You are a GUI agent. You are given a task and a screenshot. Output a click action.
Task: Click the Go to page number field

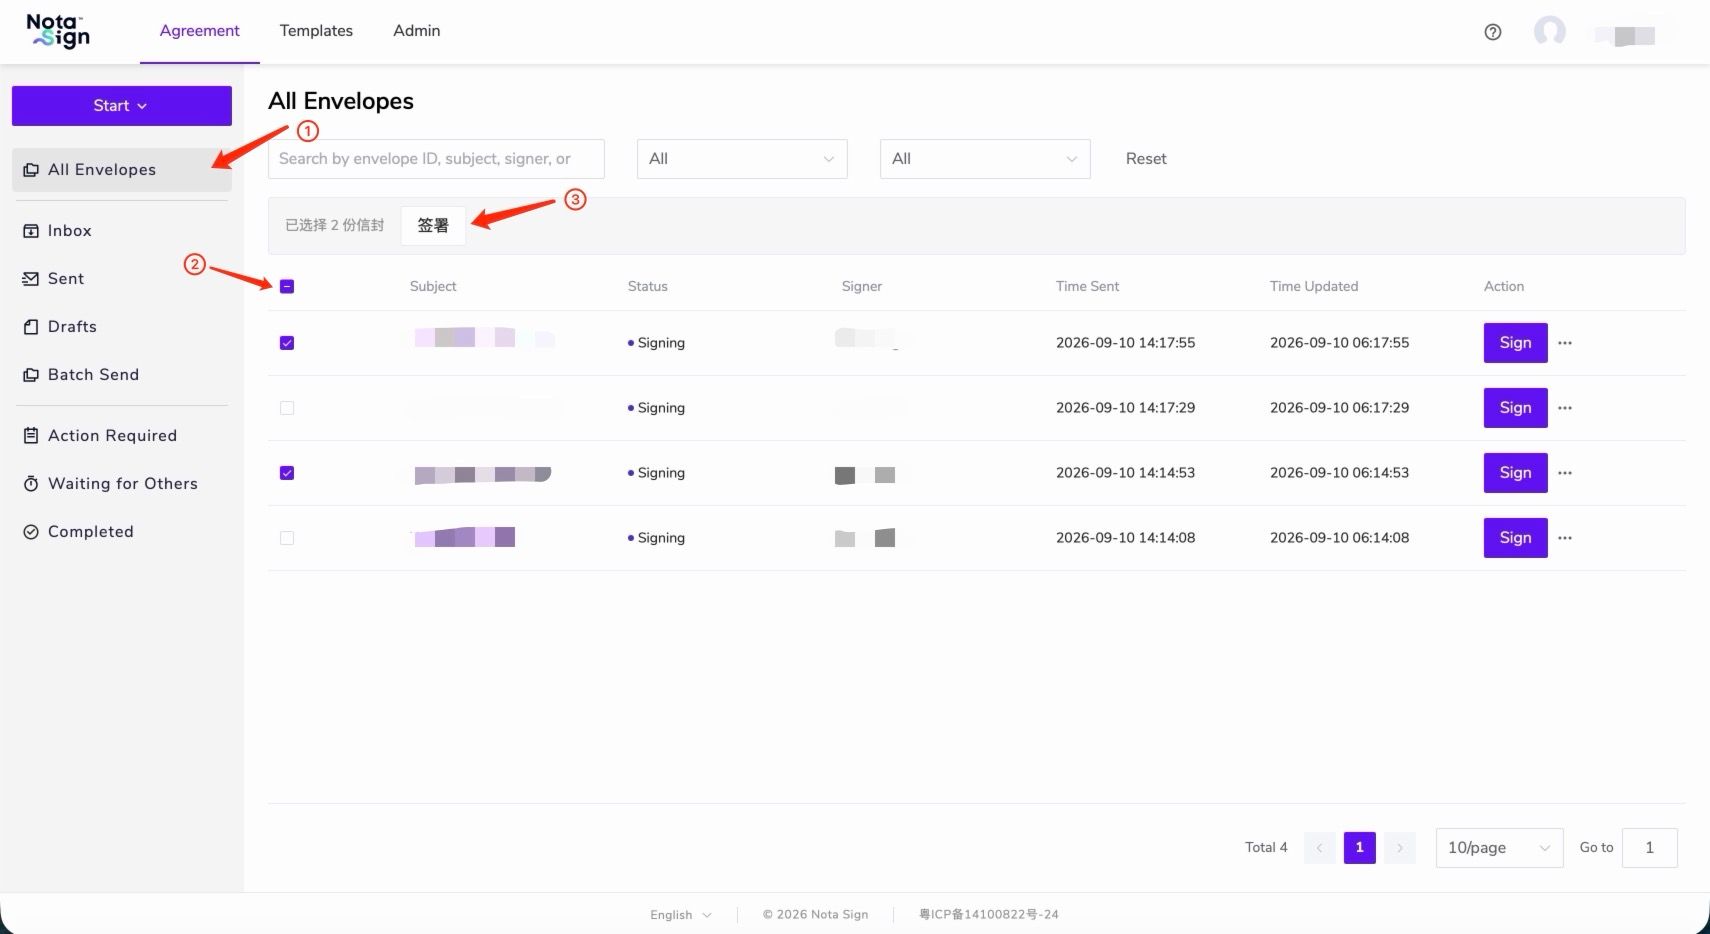click(1650, 848)
